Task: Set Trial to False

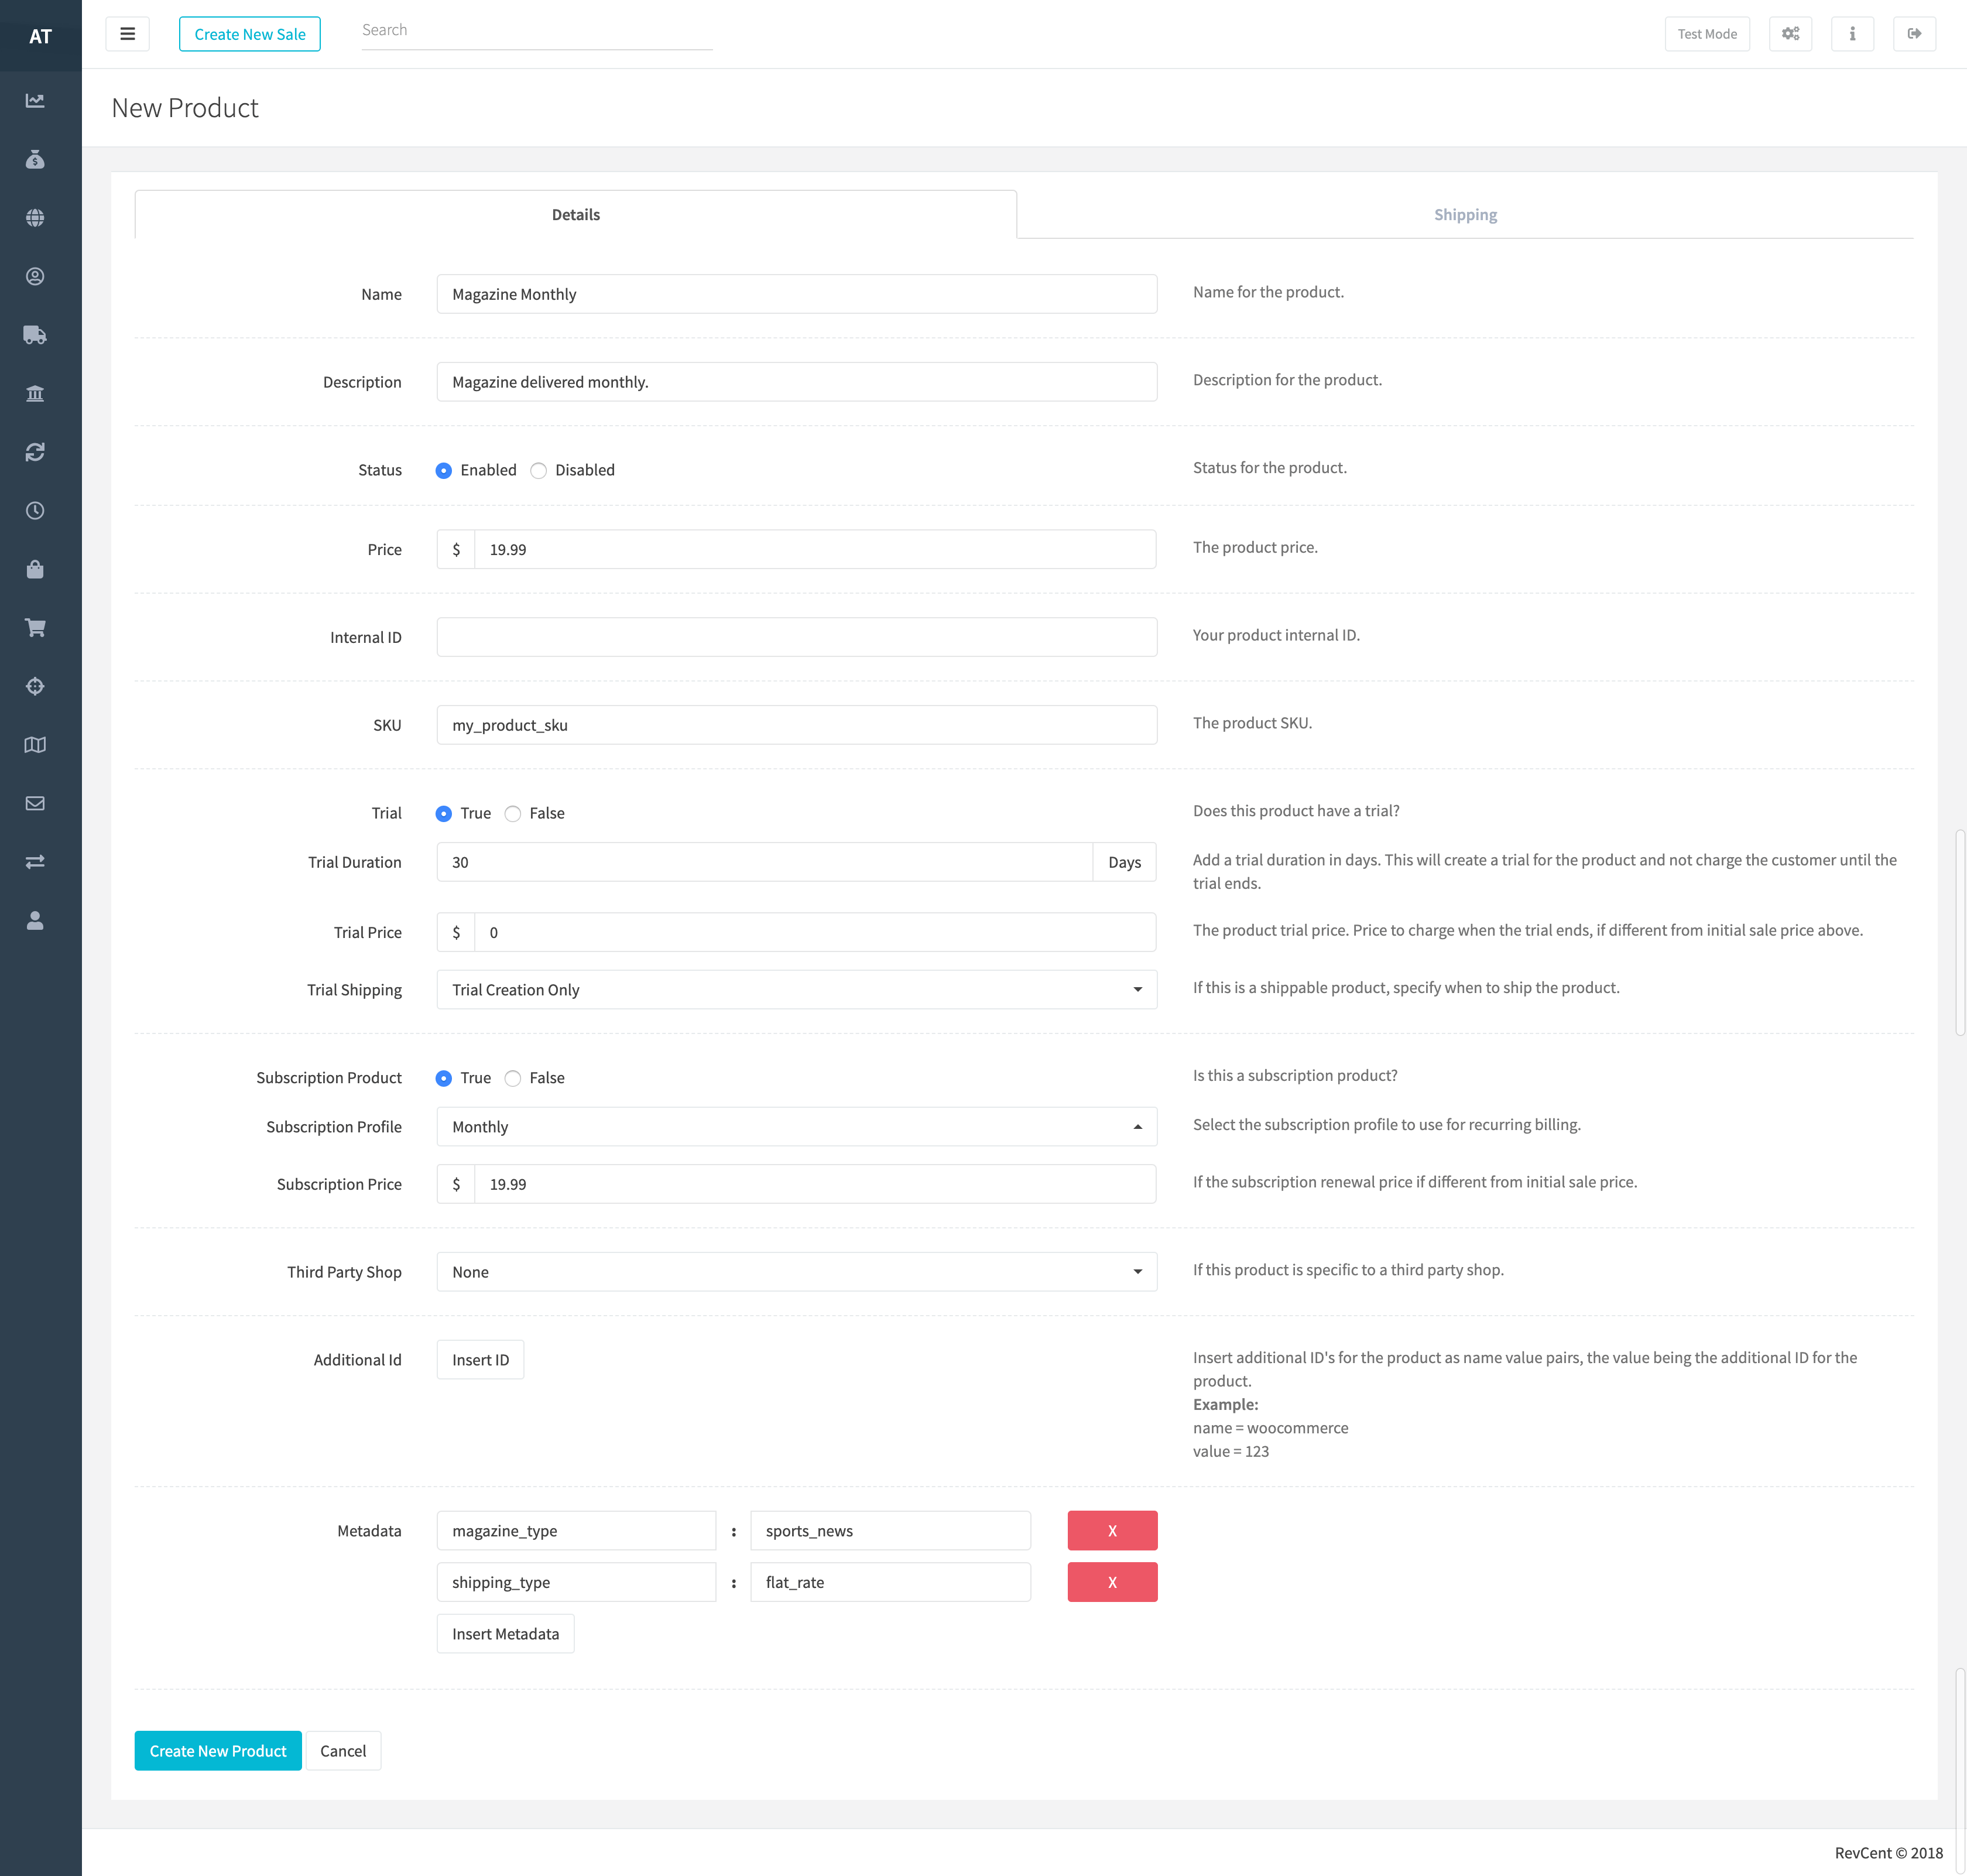Action: (x=513, y=814)
